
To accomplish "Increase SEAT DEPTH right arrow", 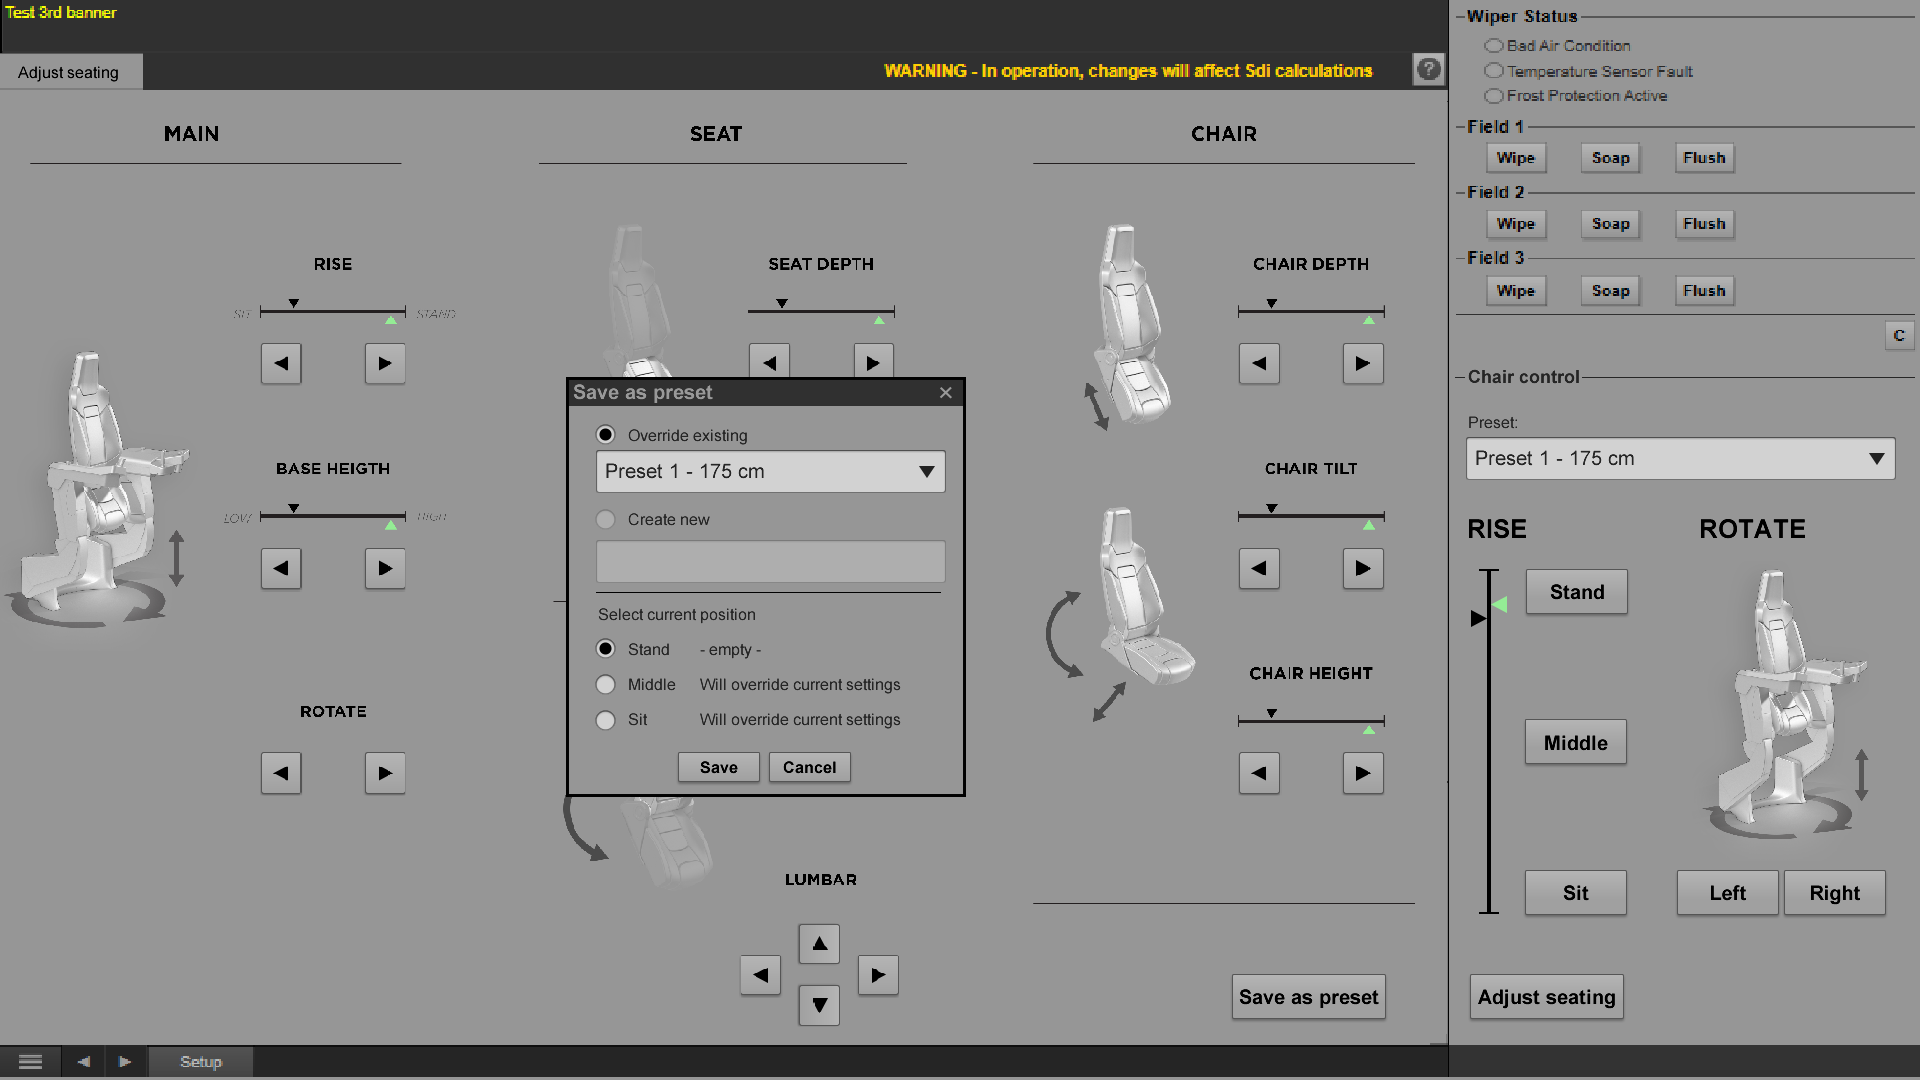I will click(873, 361).
